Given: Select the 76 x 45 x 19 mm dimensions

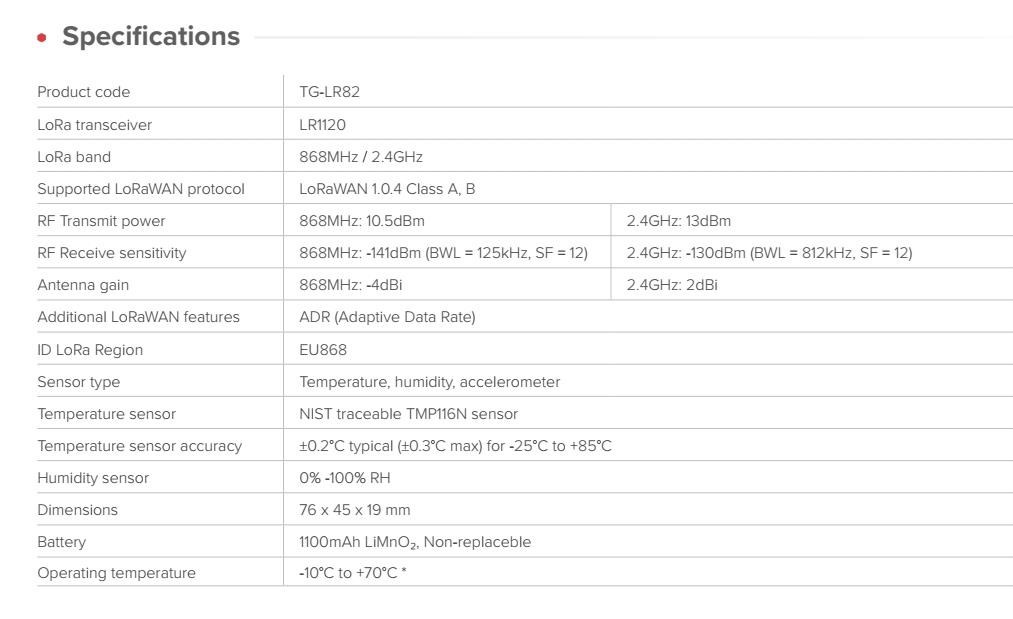Looking at the screenshot, I should [x=354, y=510].
